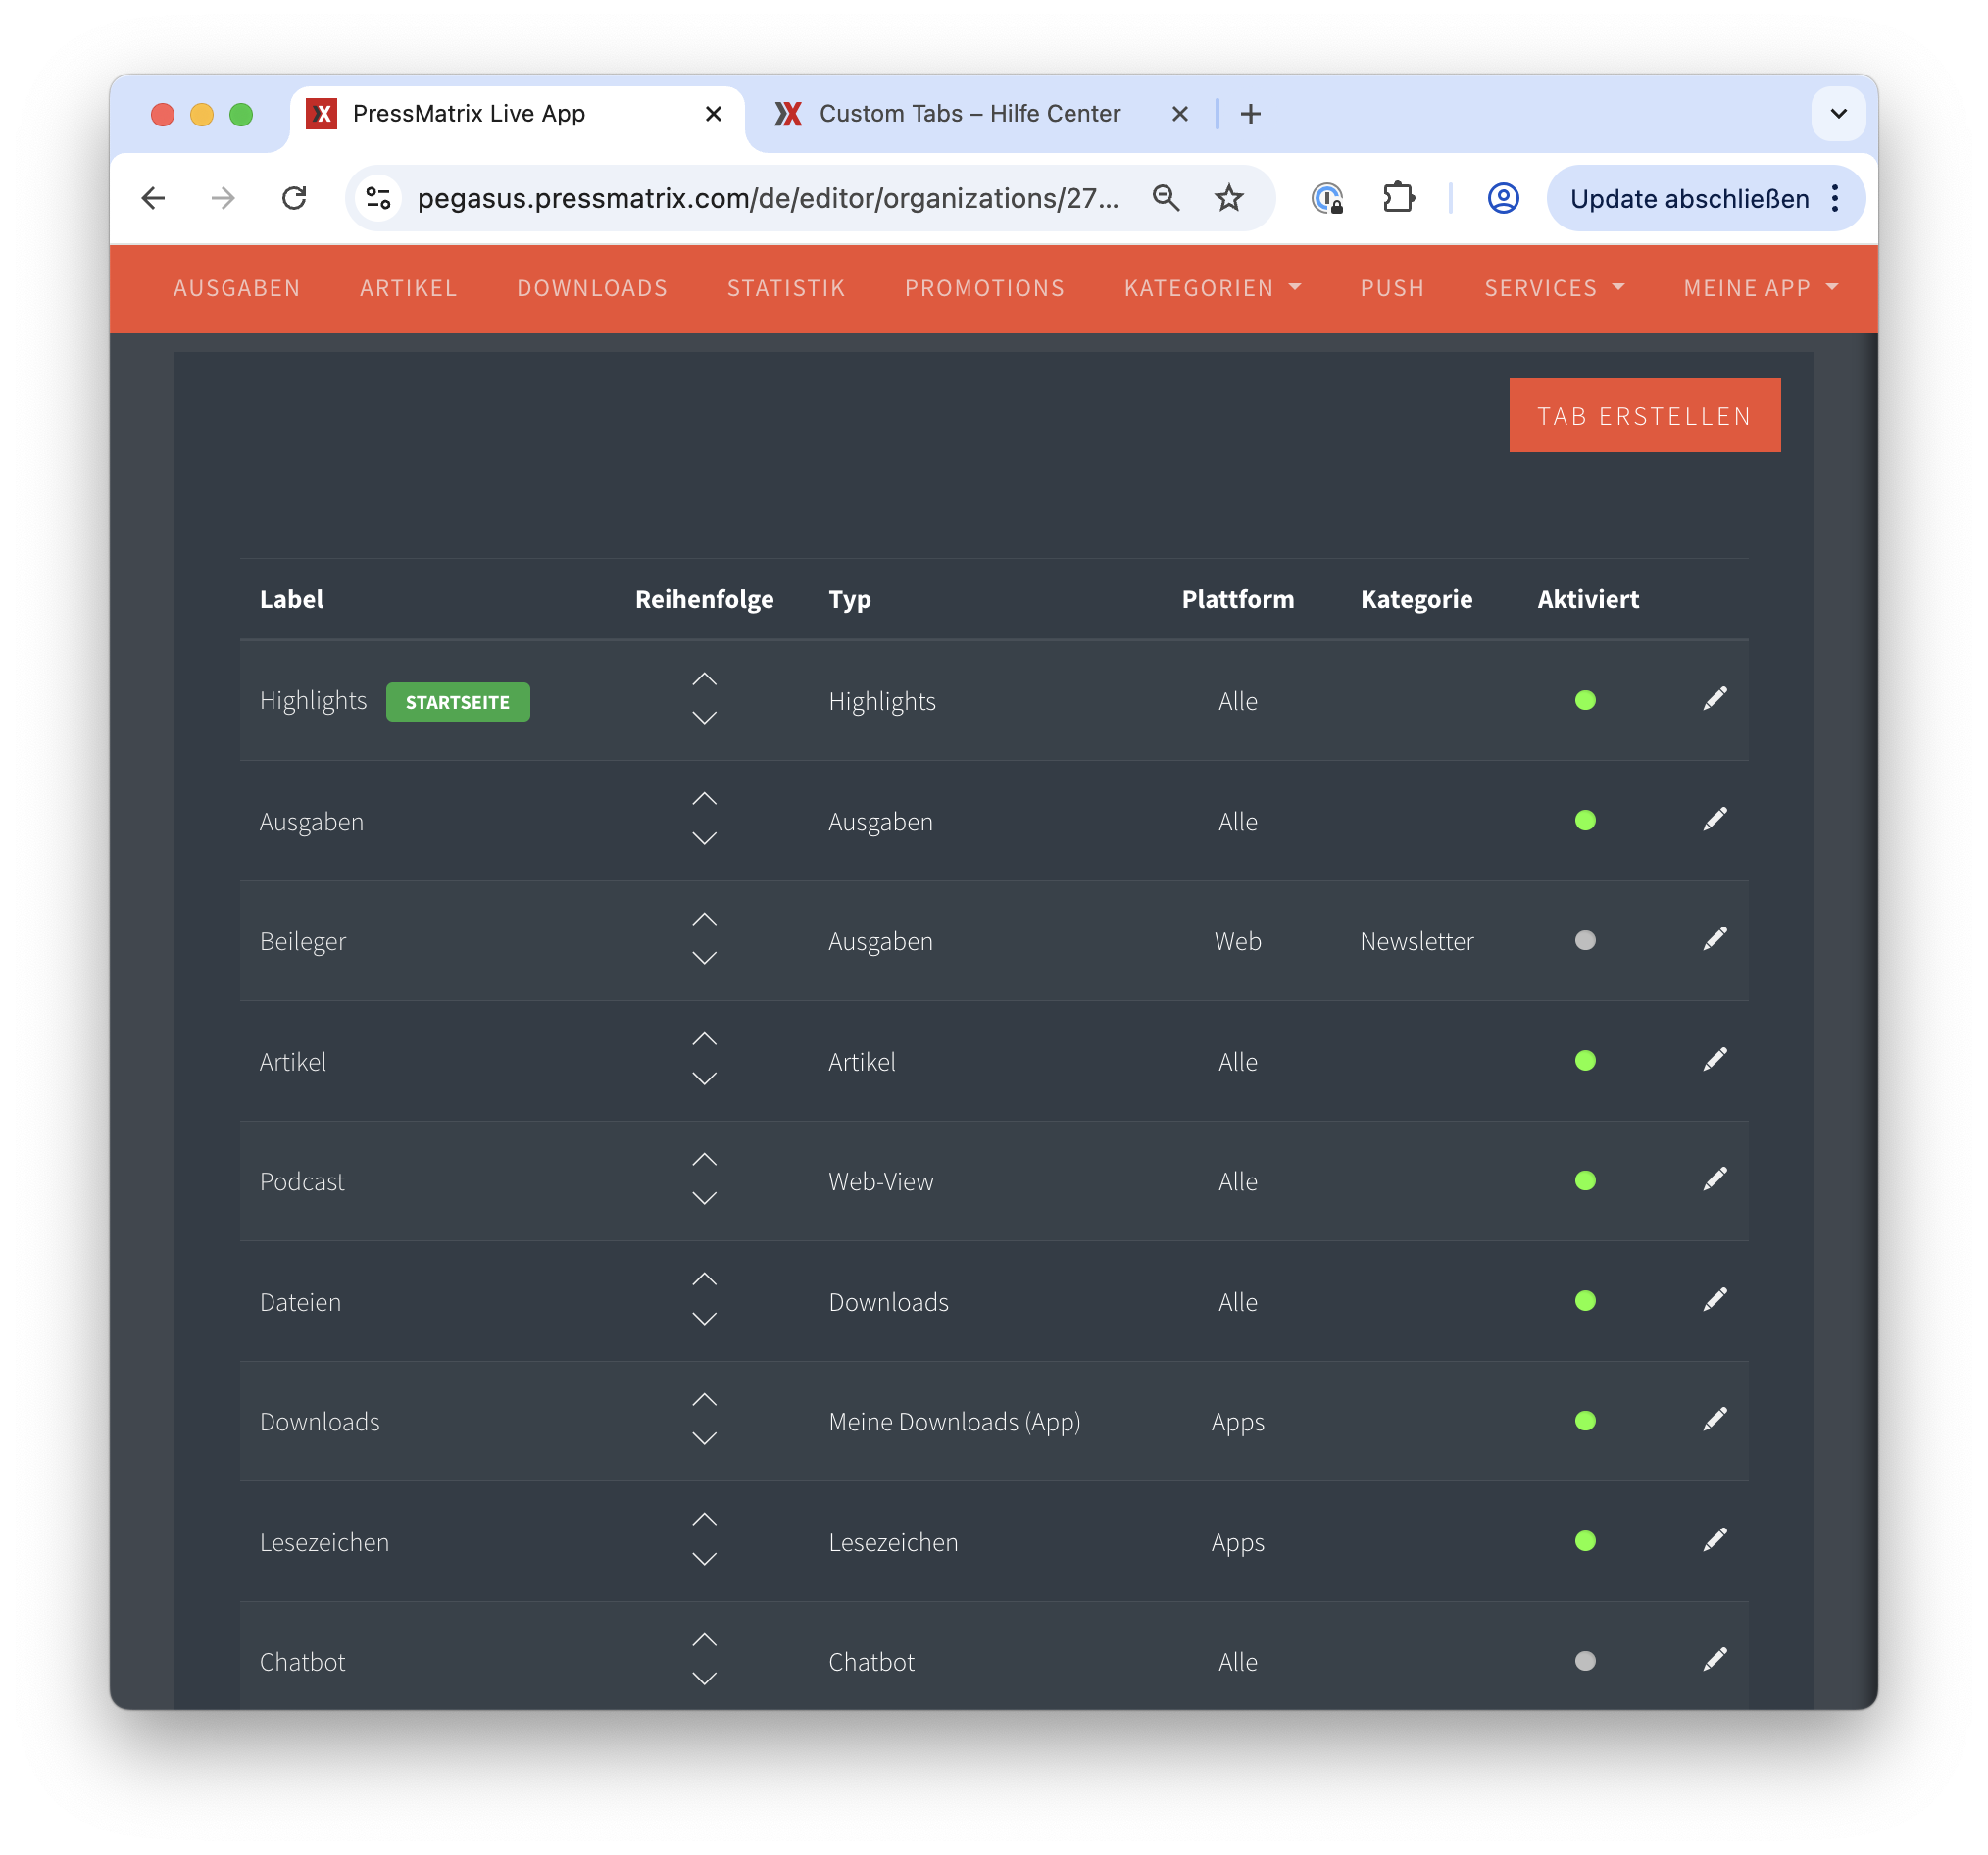Move Artikel row down
The image size is (1988, 1855).
tap(704, 1078)
